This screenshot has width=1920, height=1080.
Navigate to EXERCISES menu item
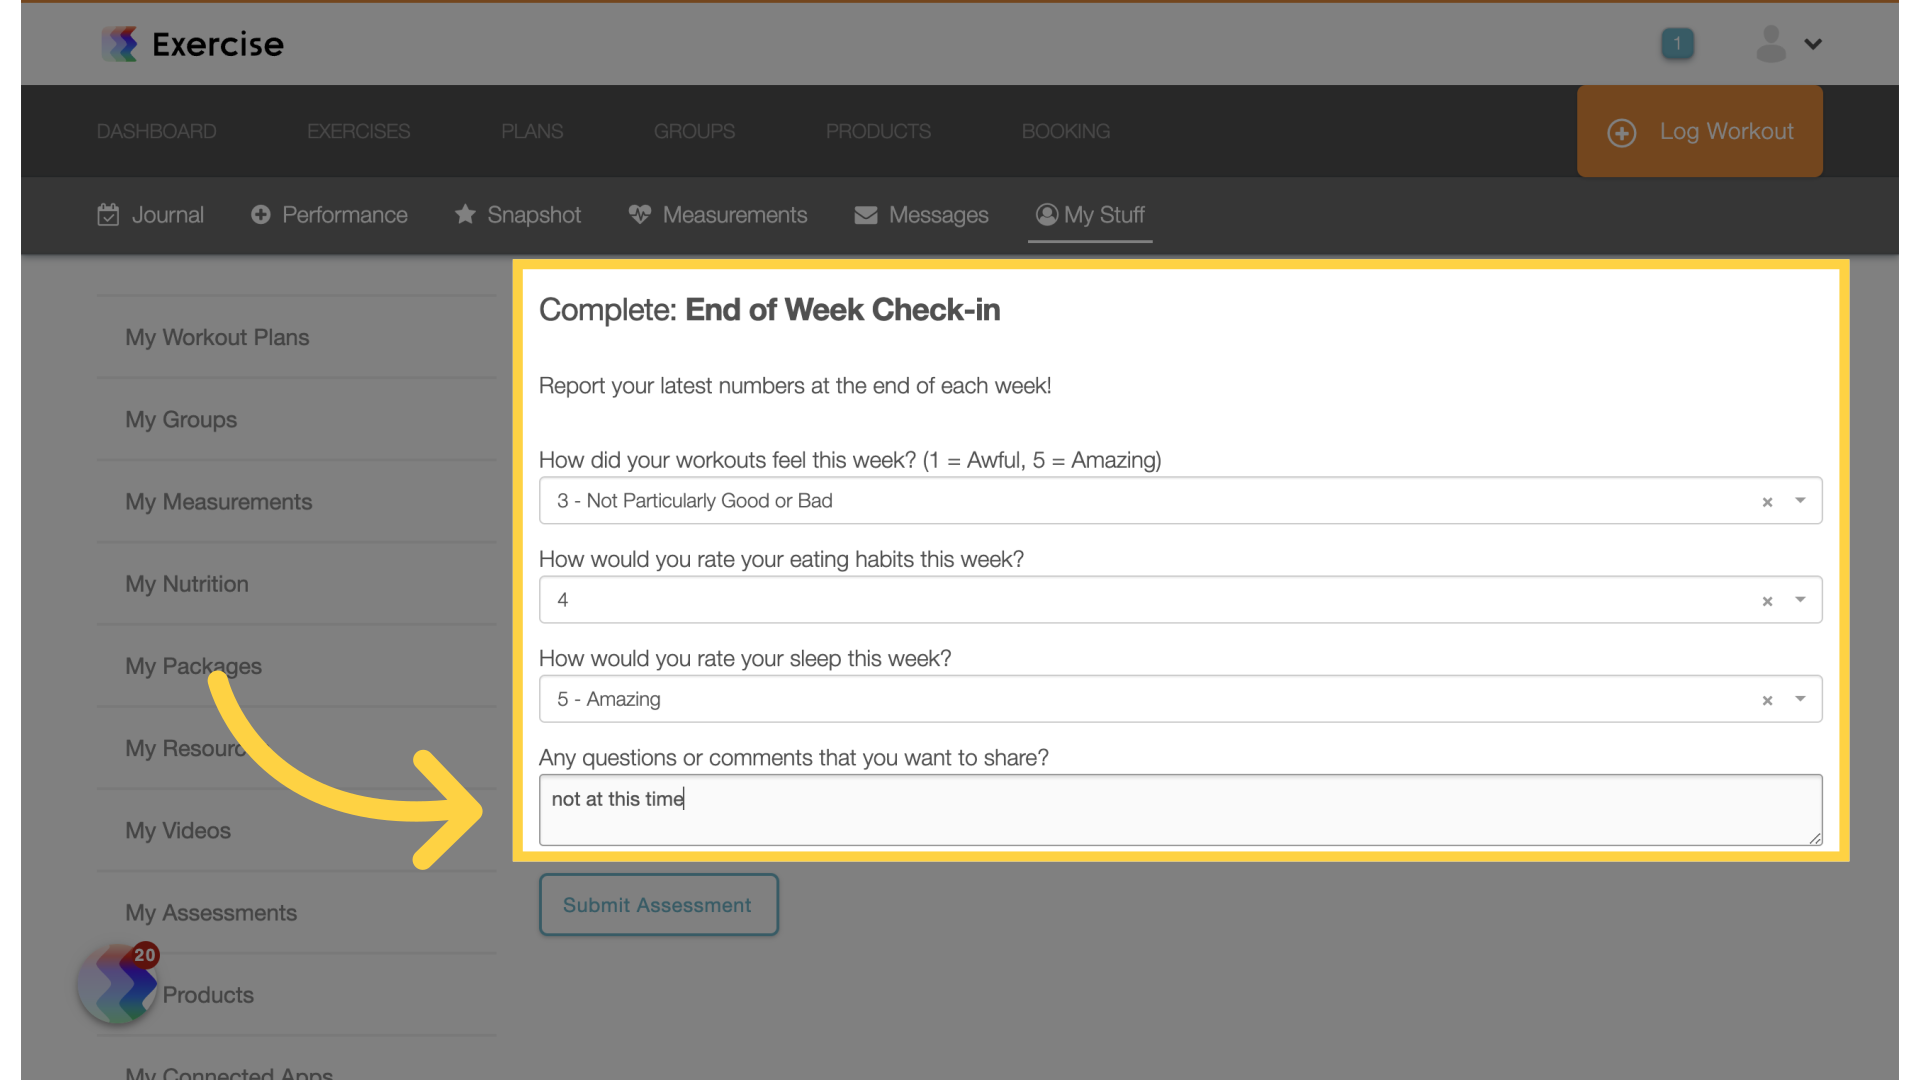[359, 131]
